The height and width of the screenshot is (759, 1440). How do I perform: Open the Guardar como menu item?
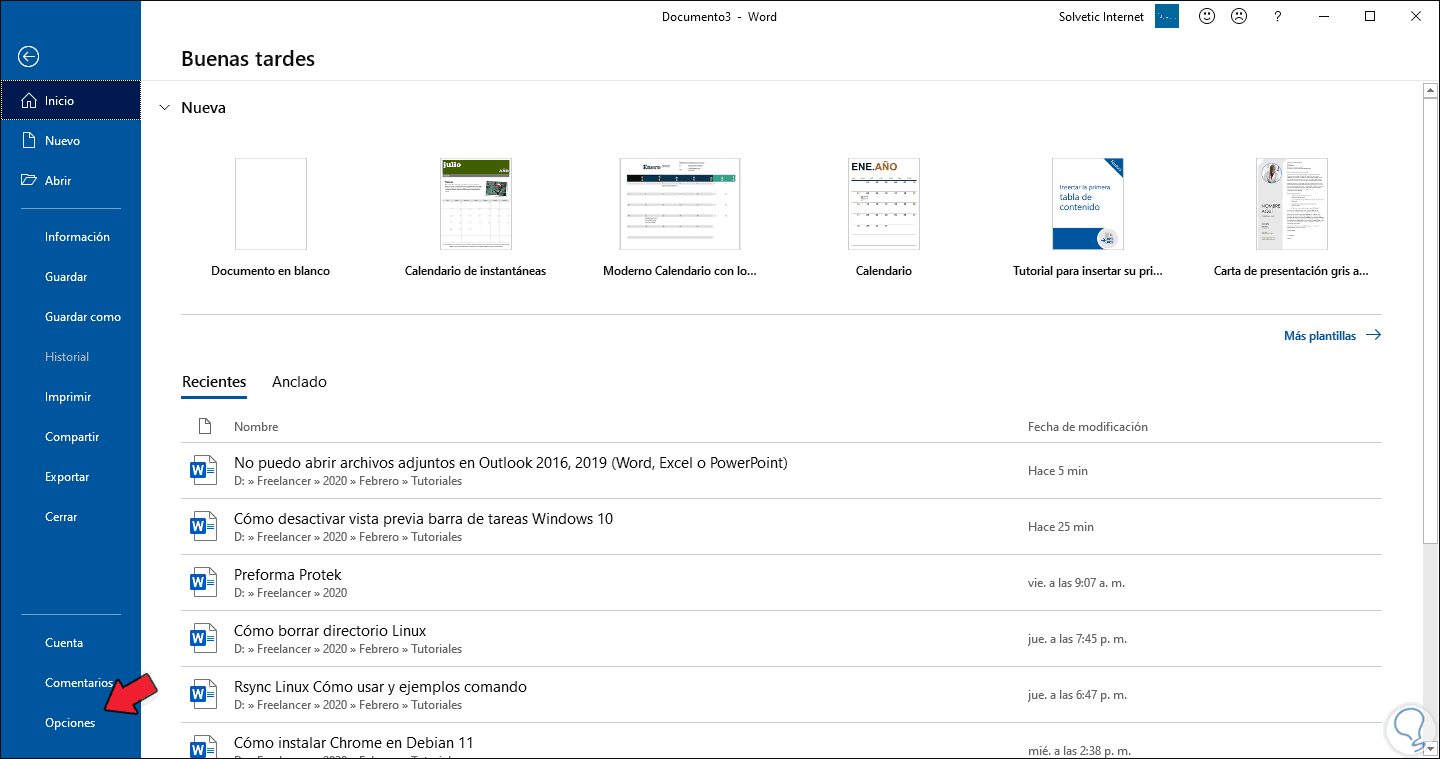(83, 317)
